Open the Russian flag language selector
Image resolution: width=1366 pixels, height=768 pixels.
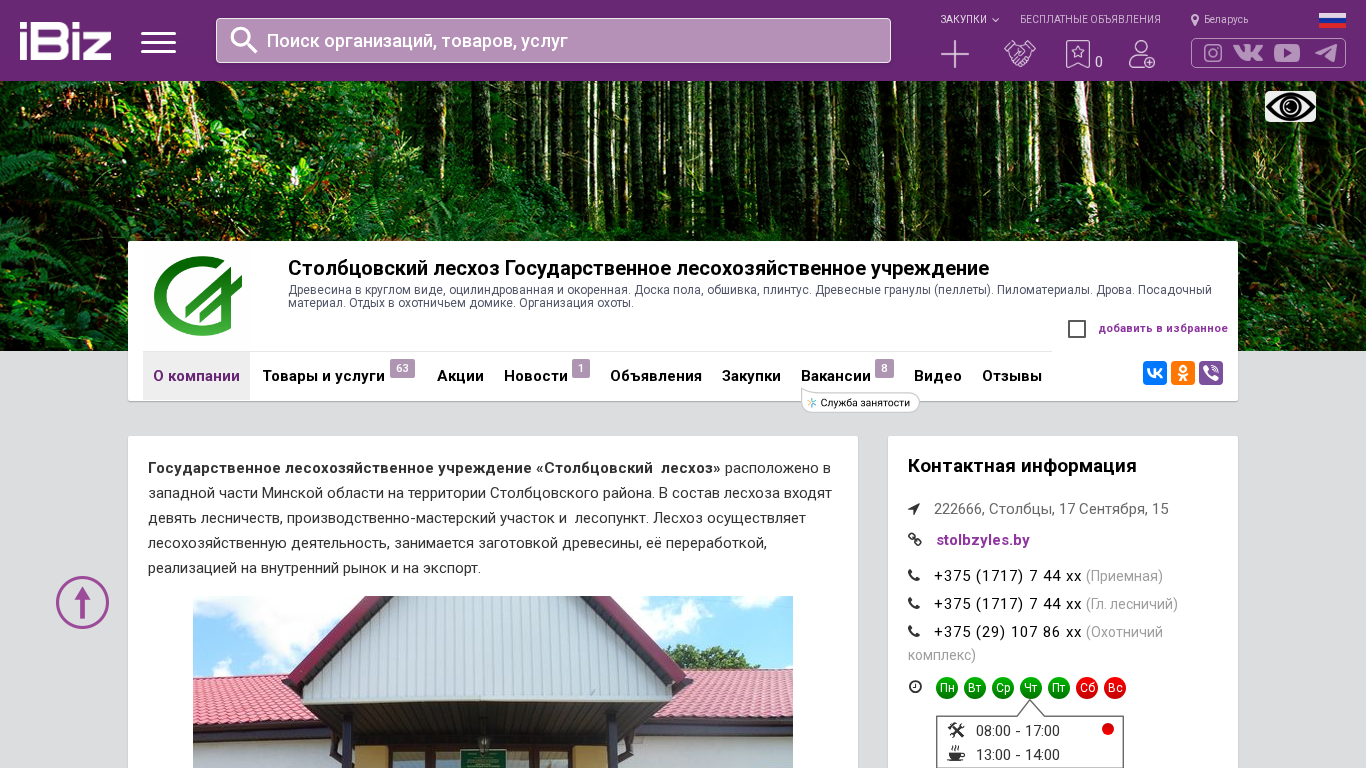[x=1332, y=19]
